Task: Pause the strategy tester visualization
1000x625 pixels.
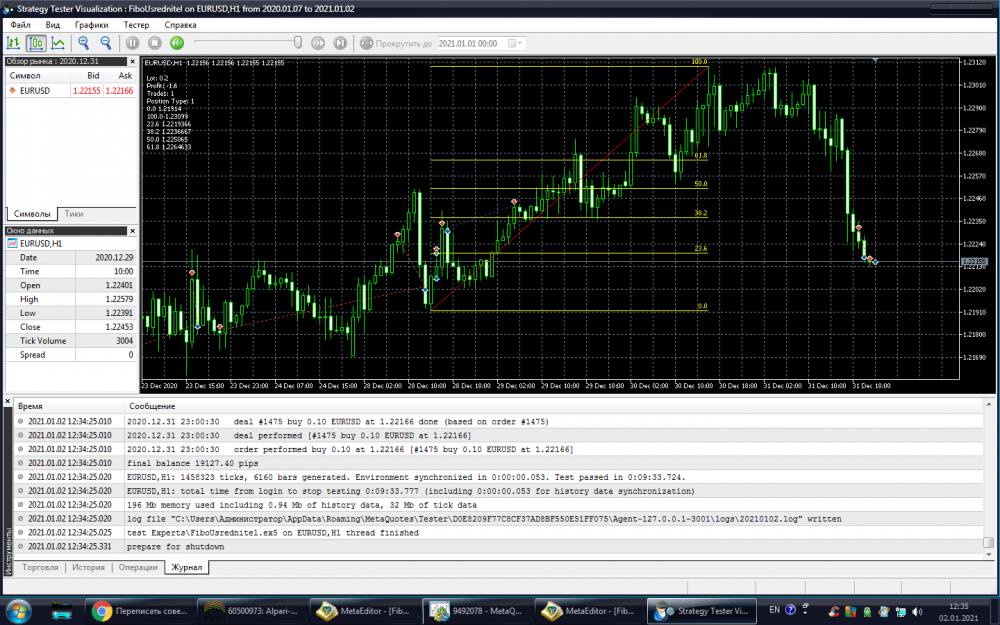Action: click(x=133, y=43)
